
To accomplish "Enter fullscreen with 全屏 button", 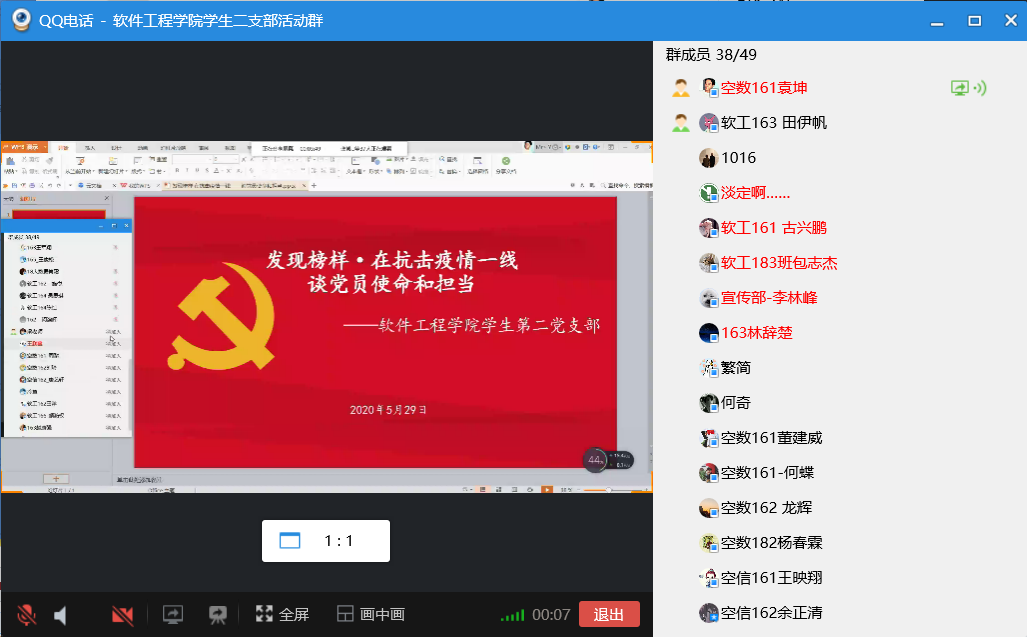I will click(x=281, y=614).
